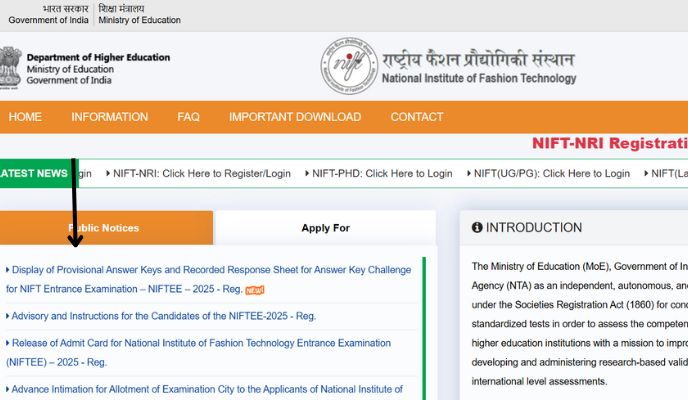Open the INFORMATION menu

(x=109, y=117)
